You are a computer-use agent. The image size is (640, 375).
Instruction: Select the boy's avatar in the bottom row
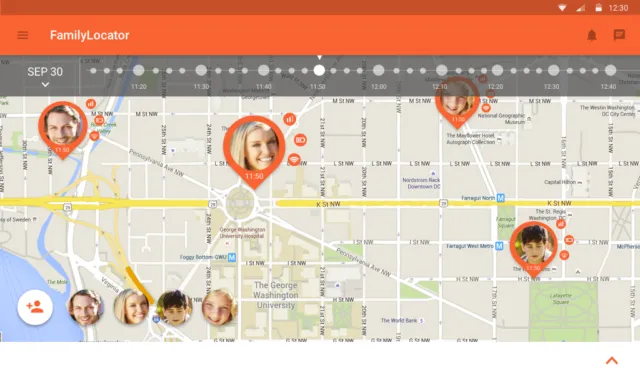175,308
